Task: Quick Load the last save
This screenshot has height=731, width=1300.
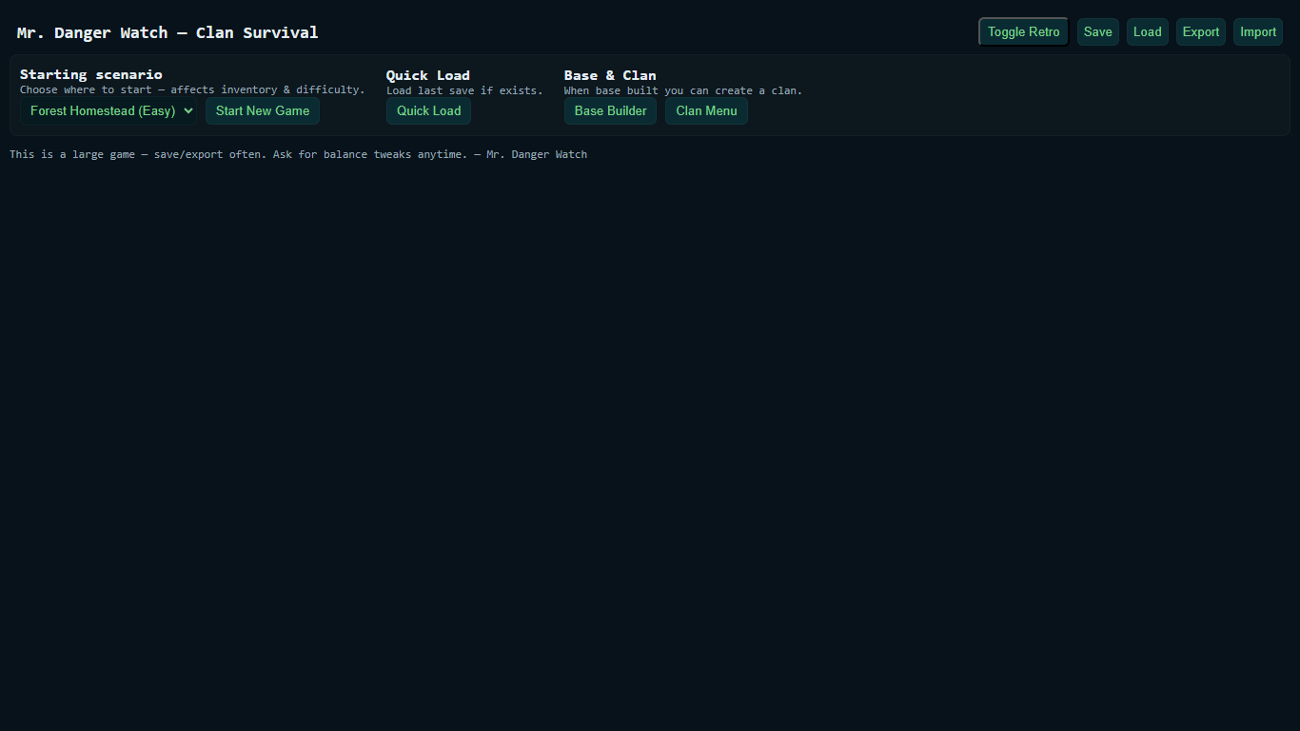Action: pyautogui.click(x=428, y=111)
